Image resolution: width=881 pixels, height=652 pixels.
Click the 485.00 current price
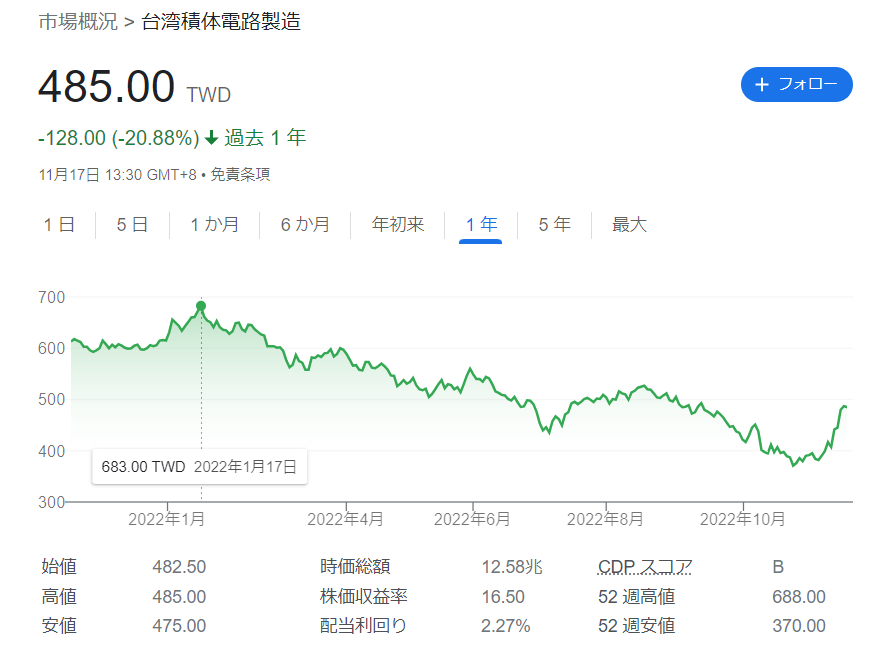[106, 86]
